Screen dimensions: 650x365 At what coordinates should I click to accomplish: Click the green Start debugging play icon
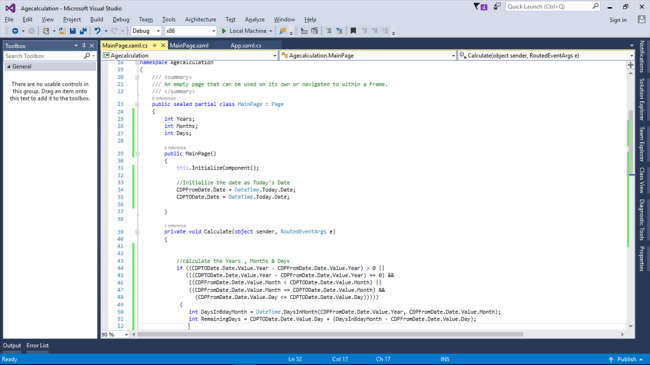[224, 31]
